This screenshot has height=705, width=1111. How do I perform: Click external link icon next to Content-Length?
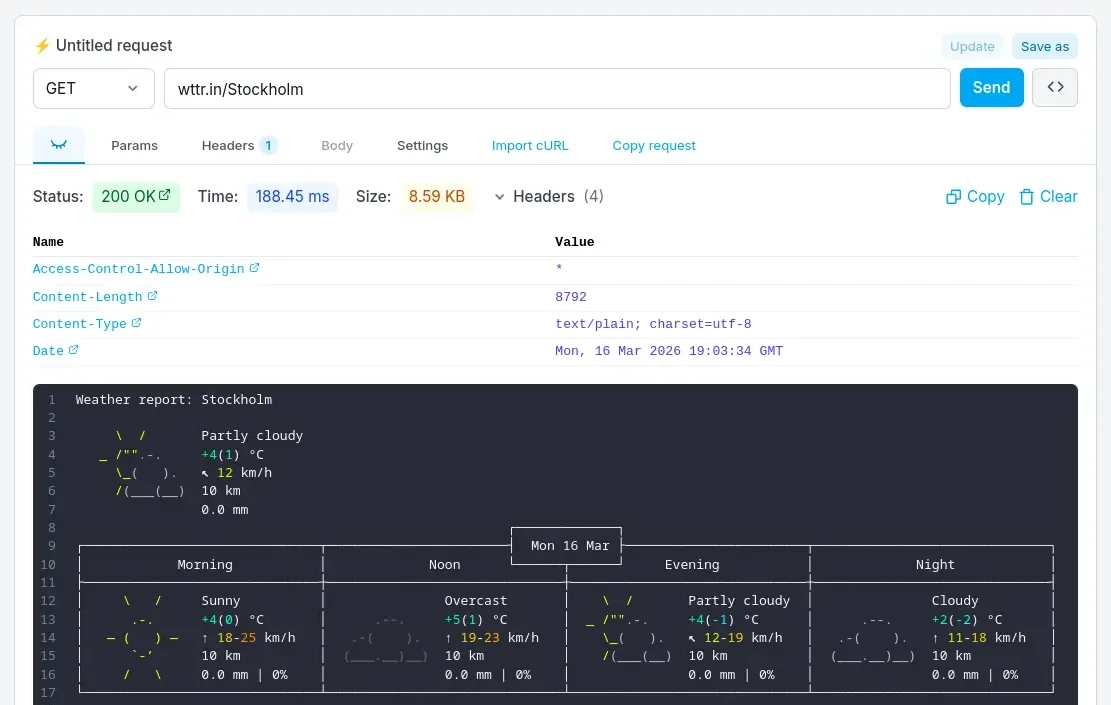click(x=152, y=296)
